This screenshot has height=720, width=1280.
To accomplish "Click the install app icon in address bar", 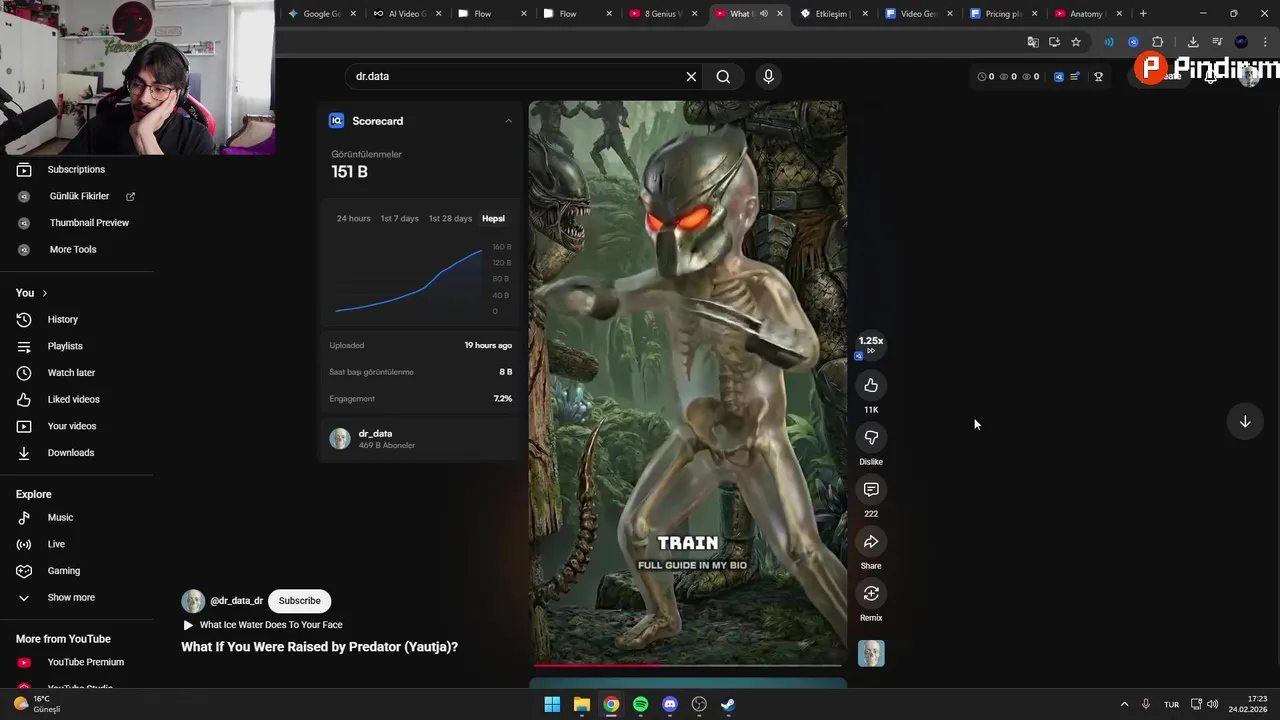I will pos(1054,42).
